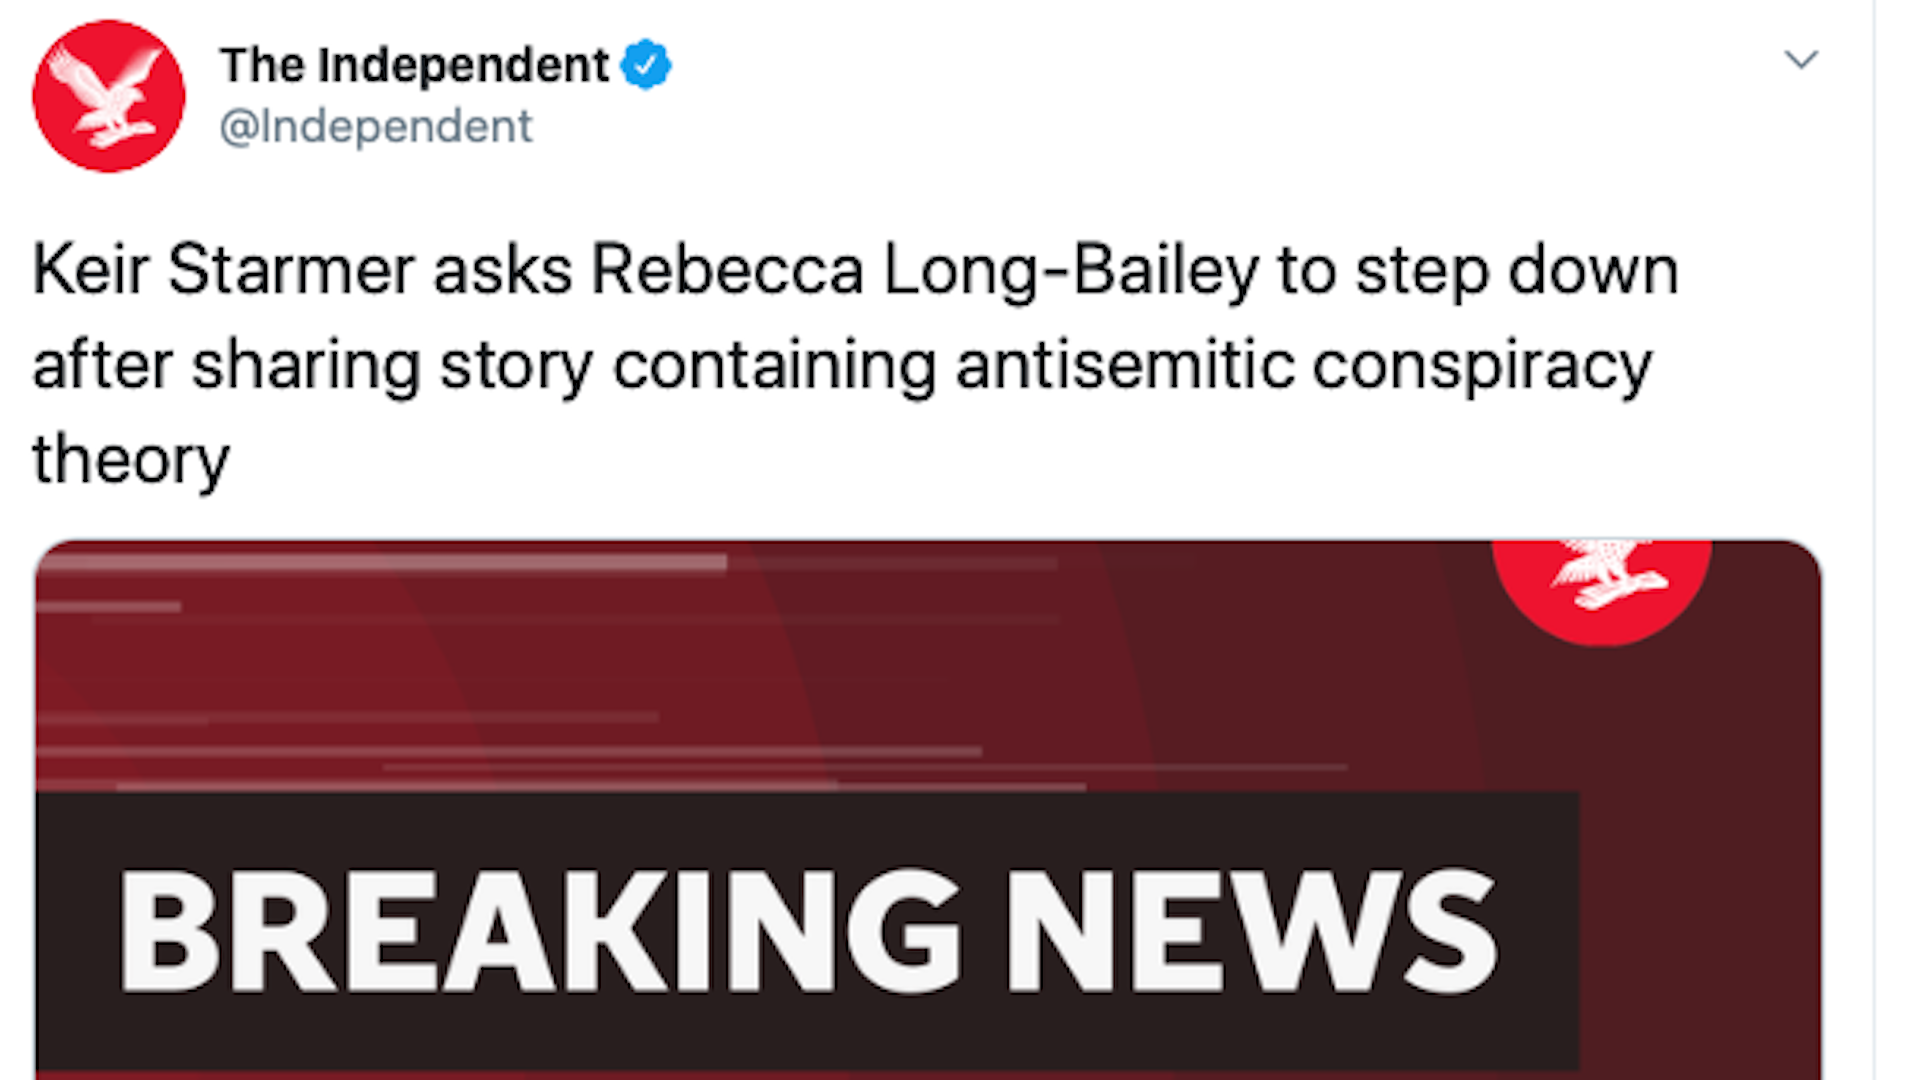Open the @Independent profile handle
Image resolution: width=1920 pixels, height=1080 pixels.
click(375, 125)
